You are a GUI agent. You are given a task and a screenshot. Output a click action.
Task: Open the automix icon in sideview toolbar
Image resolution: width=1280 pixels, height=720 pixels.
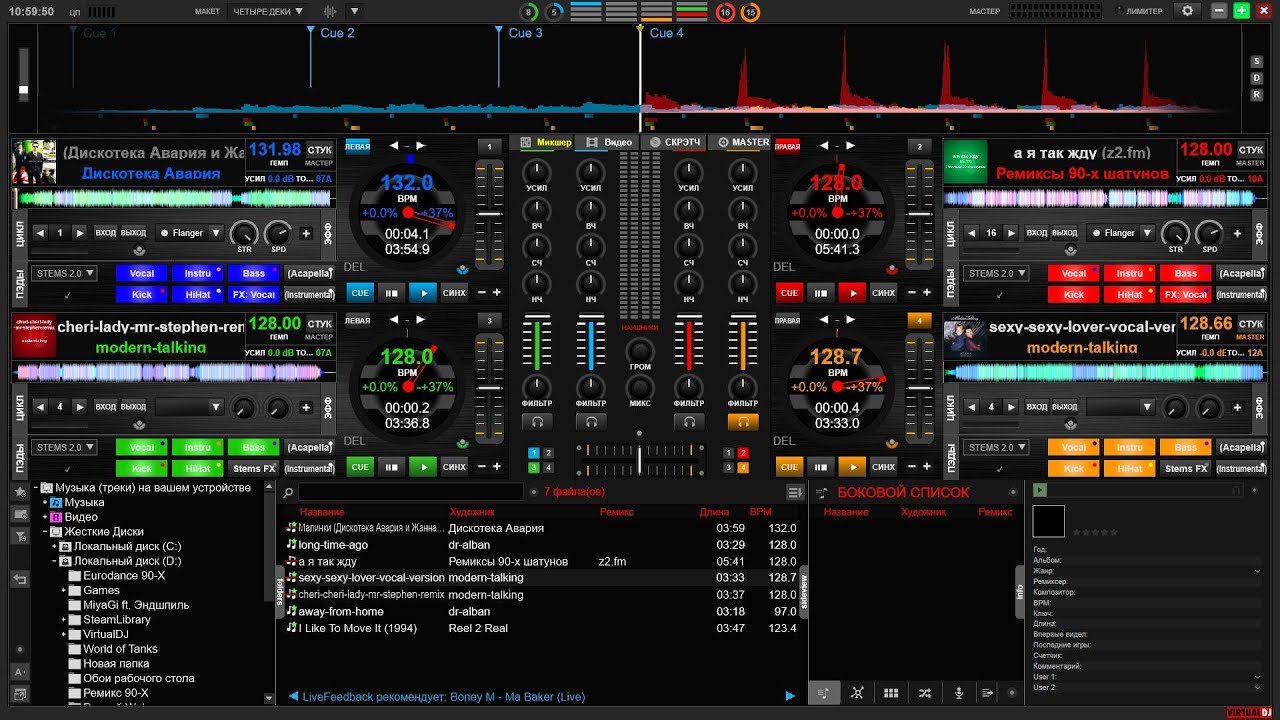[857, 693]
